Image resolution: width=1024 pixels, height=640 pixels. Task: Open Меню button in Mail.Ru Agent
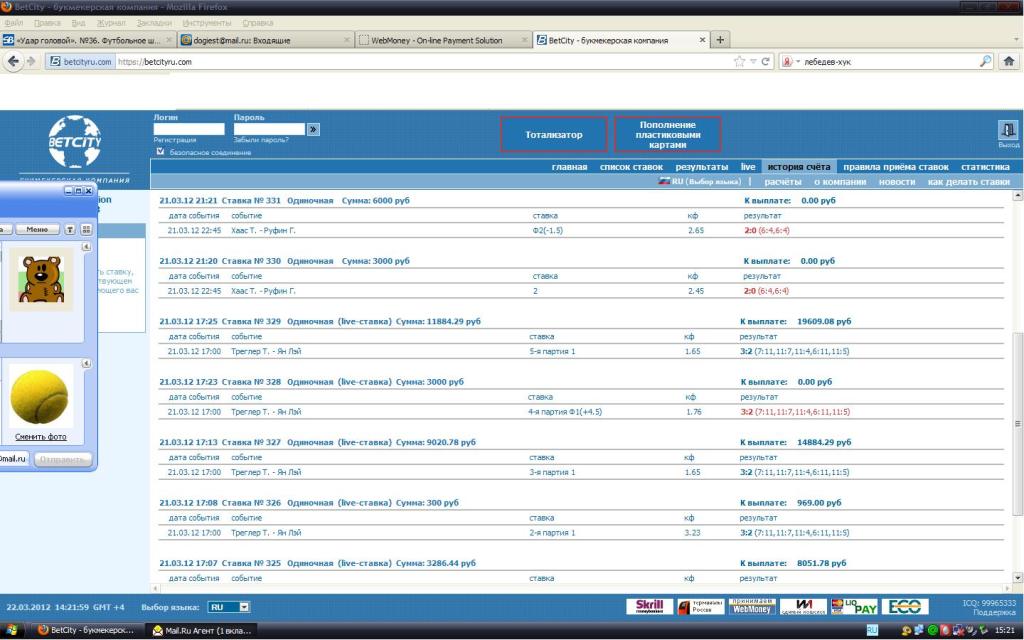coord(37,229)
